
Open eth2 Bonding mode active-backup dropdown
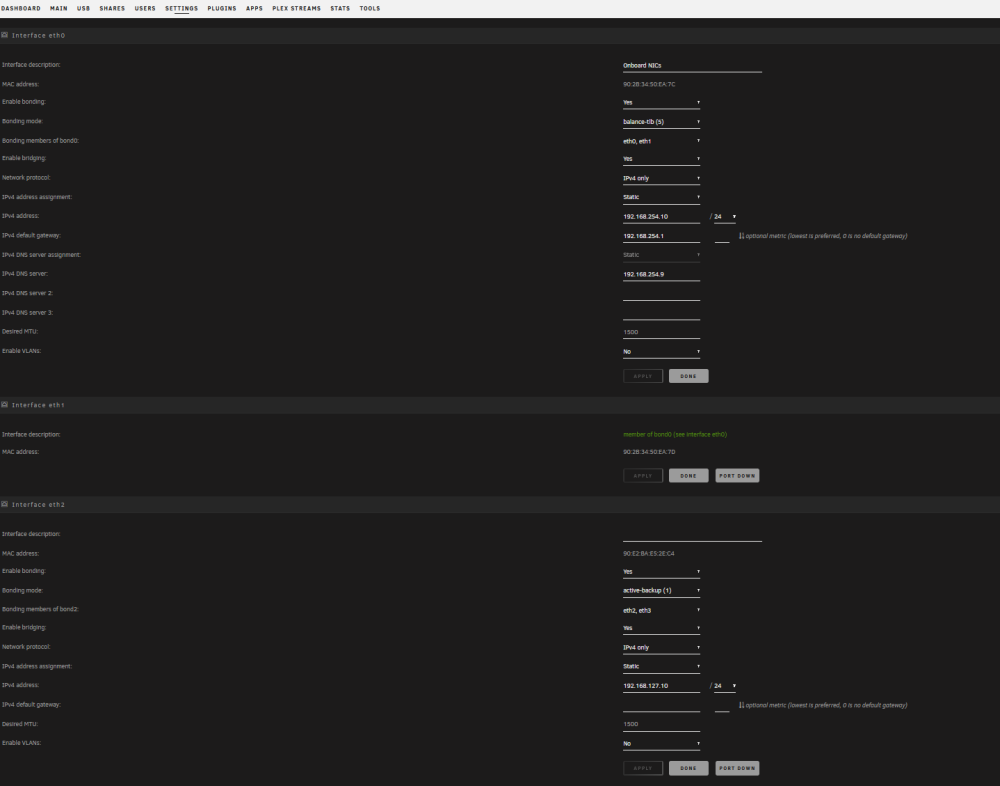coord(661,590)
